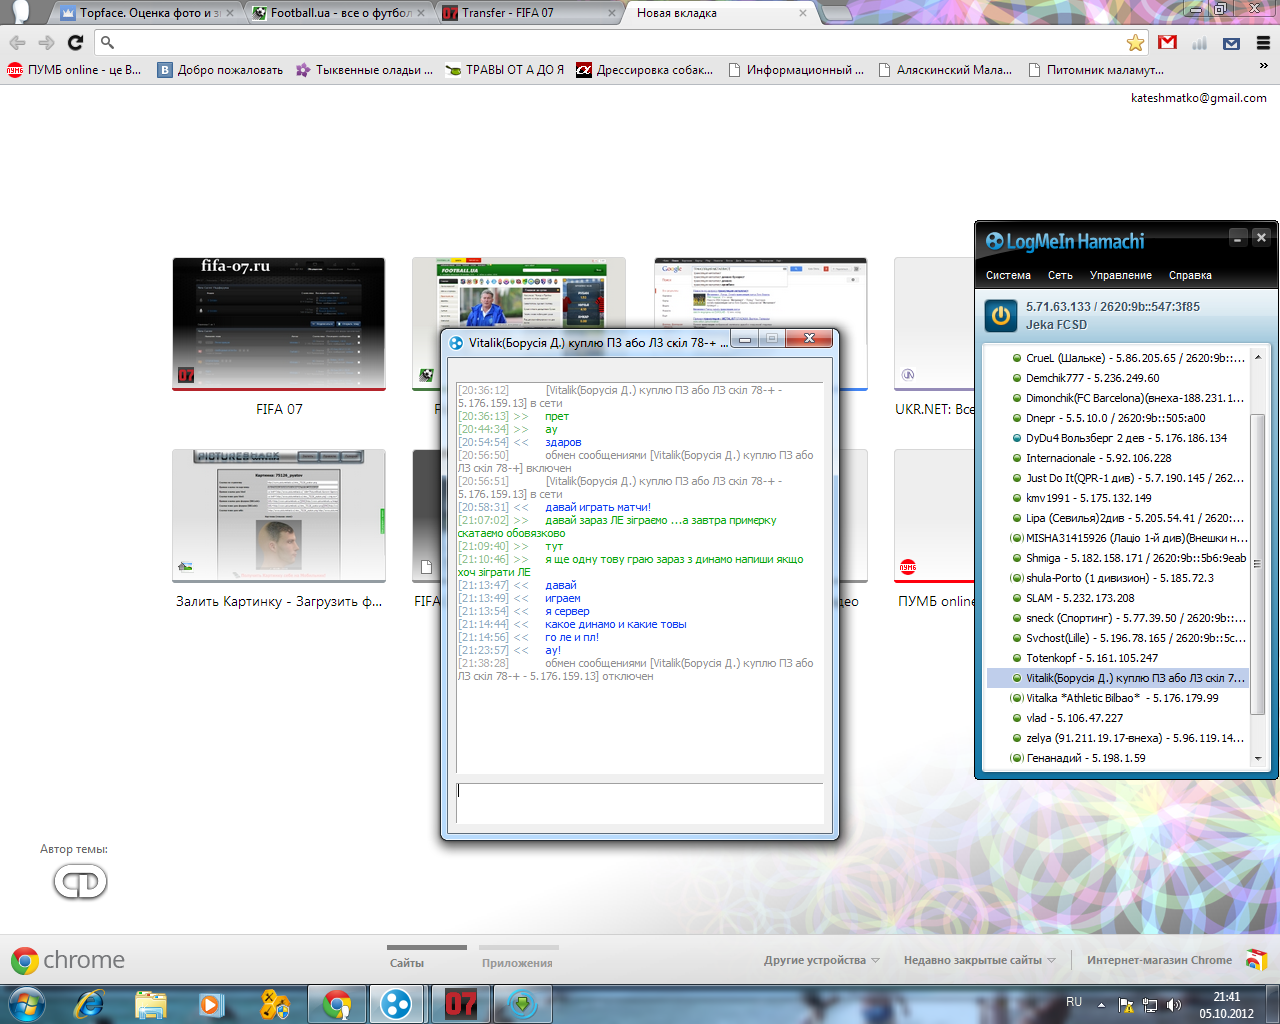The height and width of the screenshot is (1024, 1280).
Task: Click the Chrome forward arrow
Action: tap(46, 42)
